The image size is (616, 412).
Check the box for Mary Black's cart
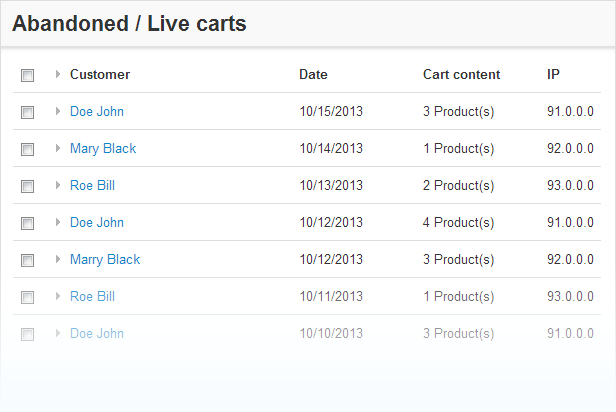28,149
